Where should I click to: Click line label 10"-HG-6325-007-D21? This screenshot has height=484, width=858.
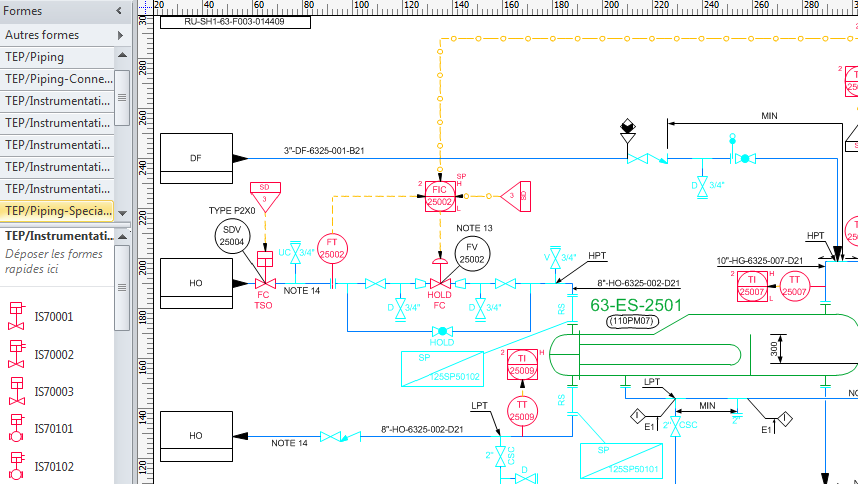(760, 261)
